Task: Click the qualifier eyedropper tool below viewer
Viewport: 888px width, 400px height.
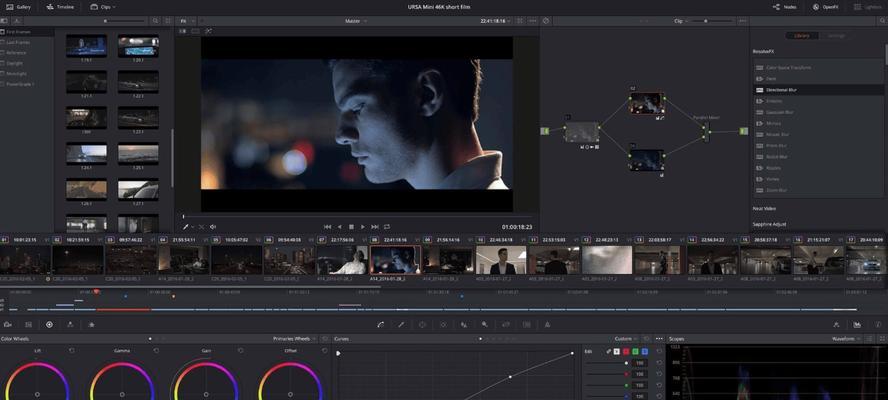Action: click(185, 227)
